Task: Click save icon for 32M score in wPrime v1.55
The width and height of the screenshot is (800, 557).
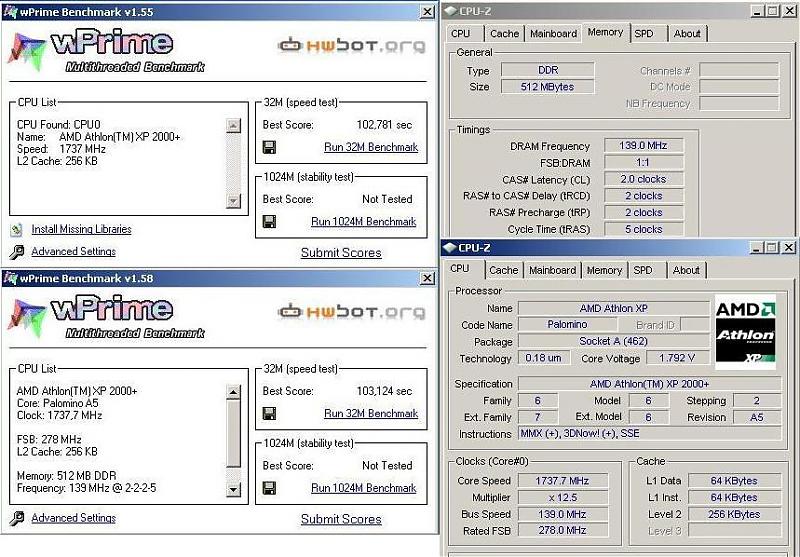Action: pos(269,147)
